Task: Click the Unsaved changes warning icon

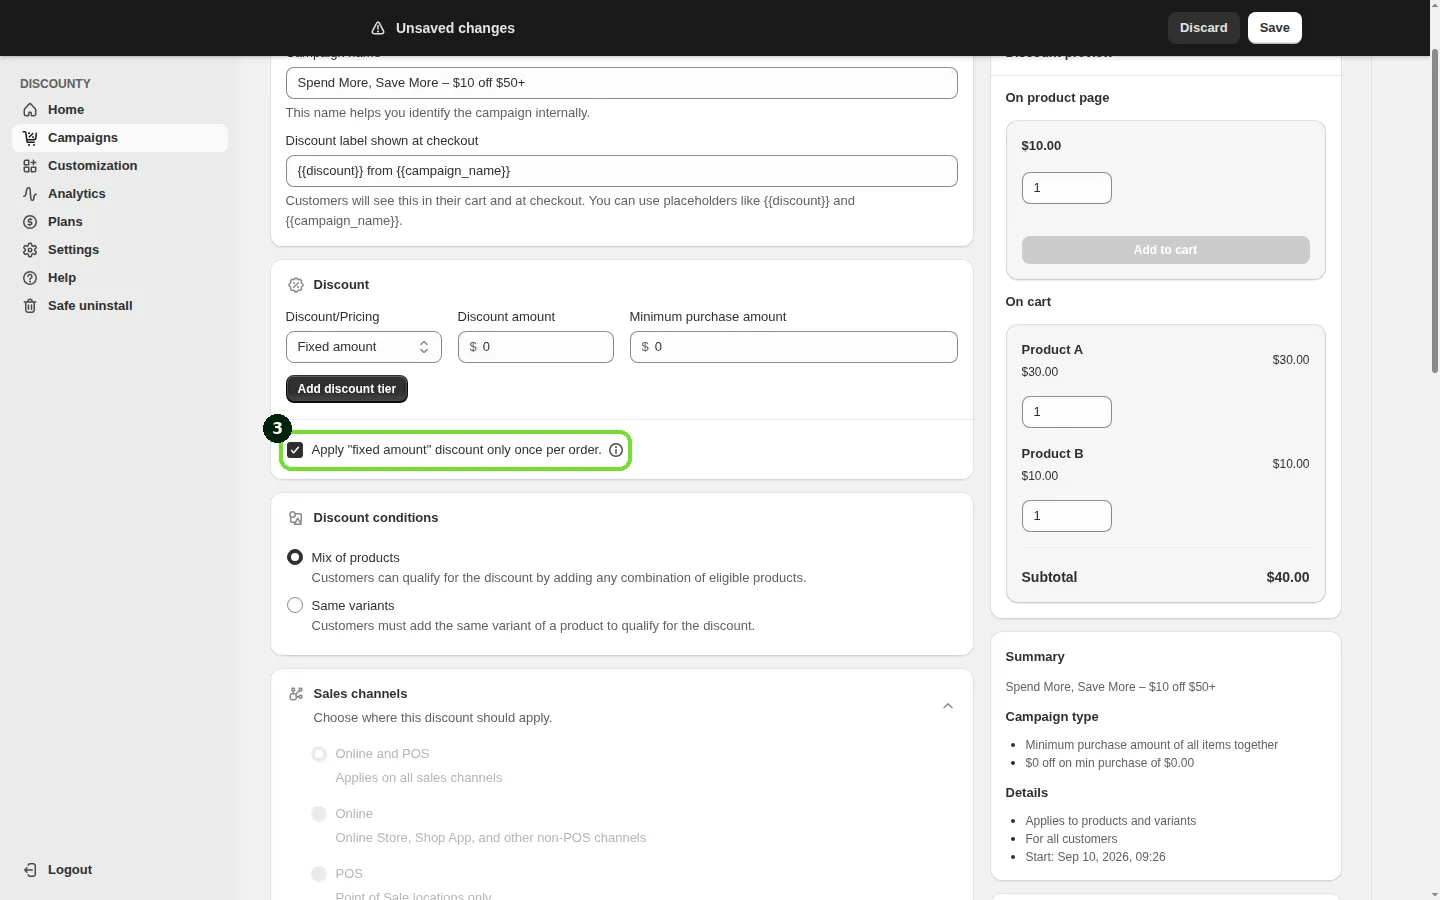Action: [378, 28]
